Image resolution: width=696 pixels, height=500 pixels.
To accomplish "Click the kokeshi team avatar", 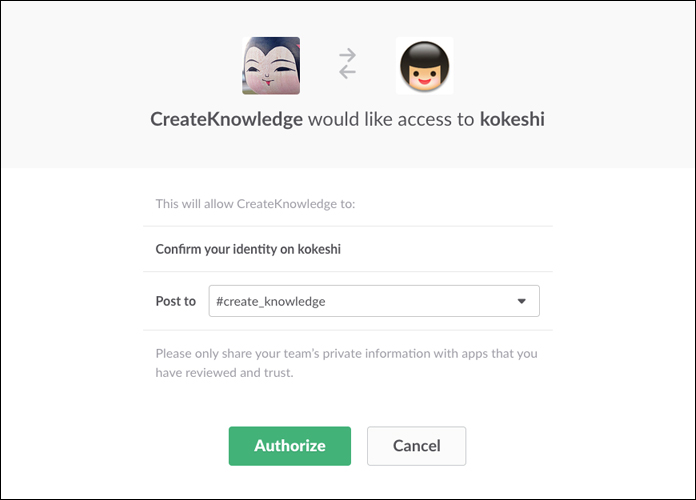I will [424, 66].
